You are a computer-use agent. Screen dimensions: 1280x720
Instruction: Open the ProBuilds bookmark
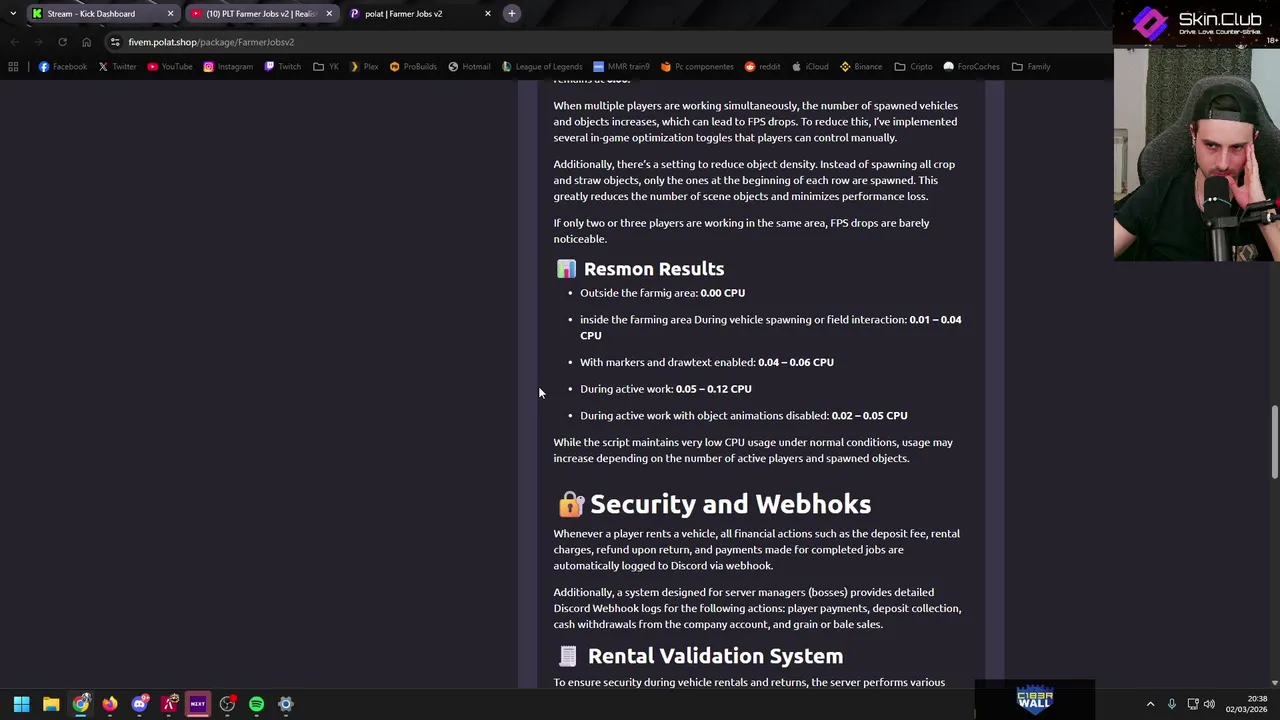pyautogui.click(x=413, y=67)
